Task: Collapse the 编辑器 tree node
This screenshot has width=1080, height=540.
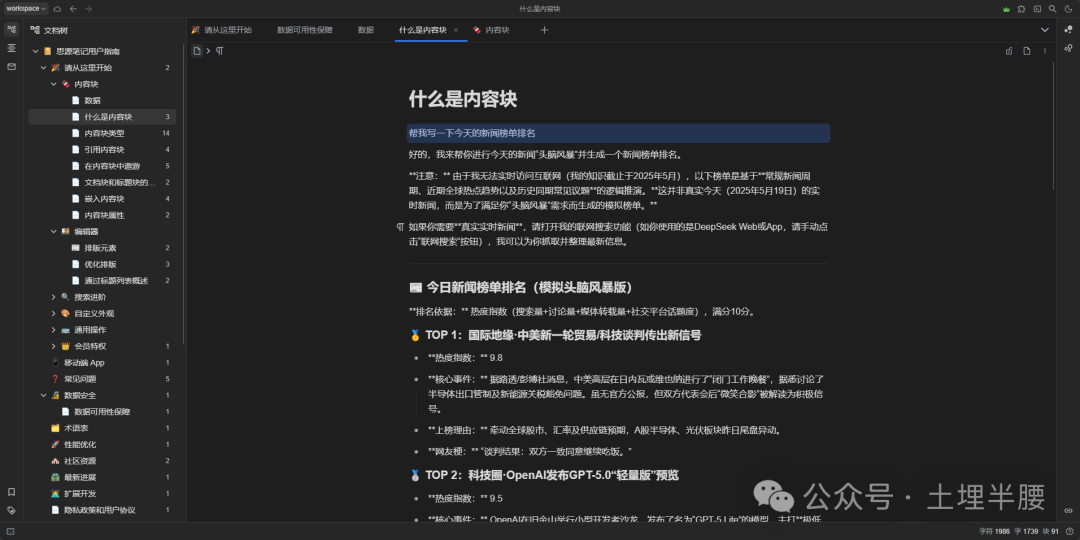Action: click(54, 231)
